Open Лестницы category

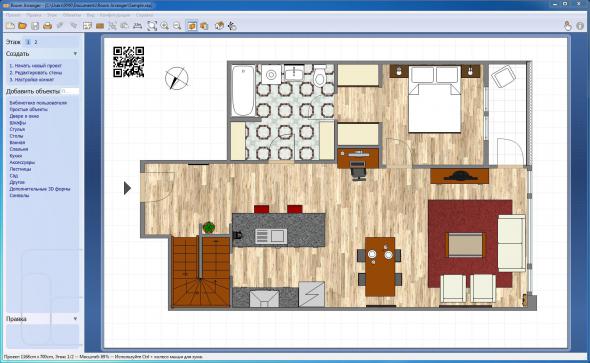(x=20, y=169)
